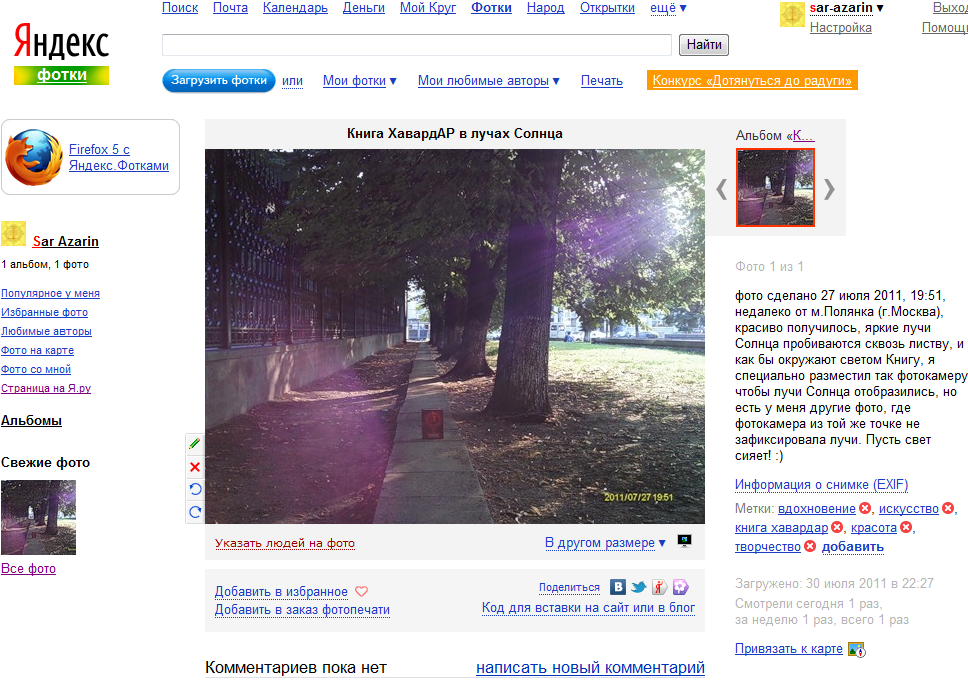Click the Firefox icon in the sidebar banner
This screenshot has height=682, width=968.
coord(34,157)
